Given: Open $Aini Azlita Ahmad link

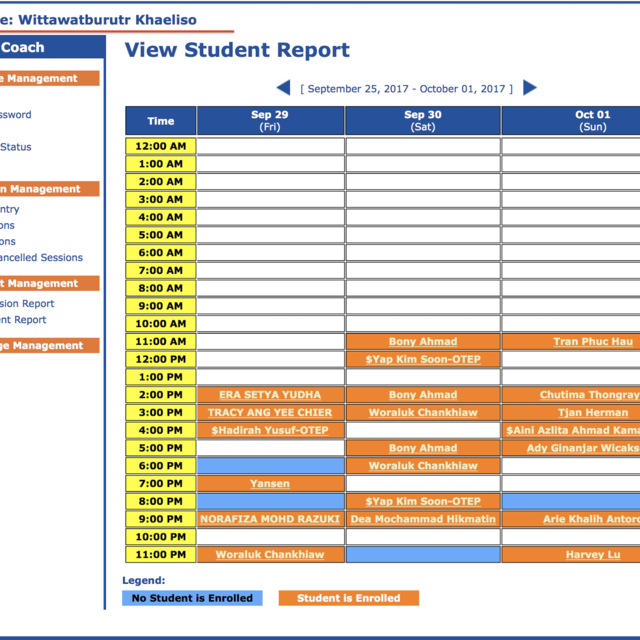Looking at the screenshot, I should [573, 430].
